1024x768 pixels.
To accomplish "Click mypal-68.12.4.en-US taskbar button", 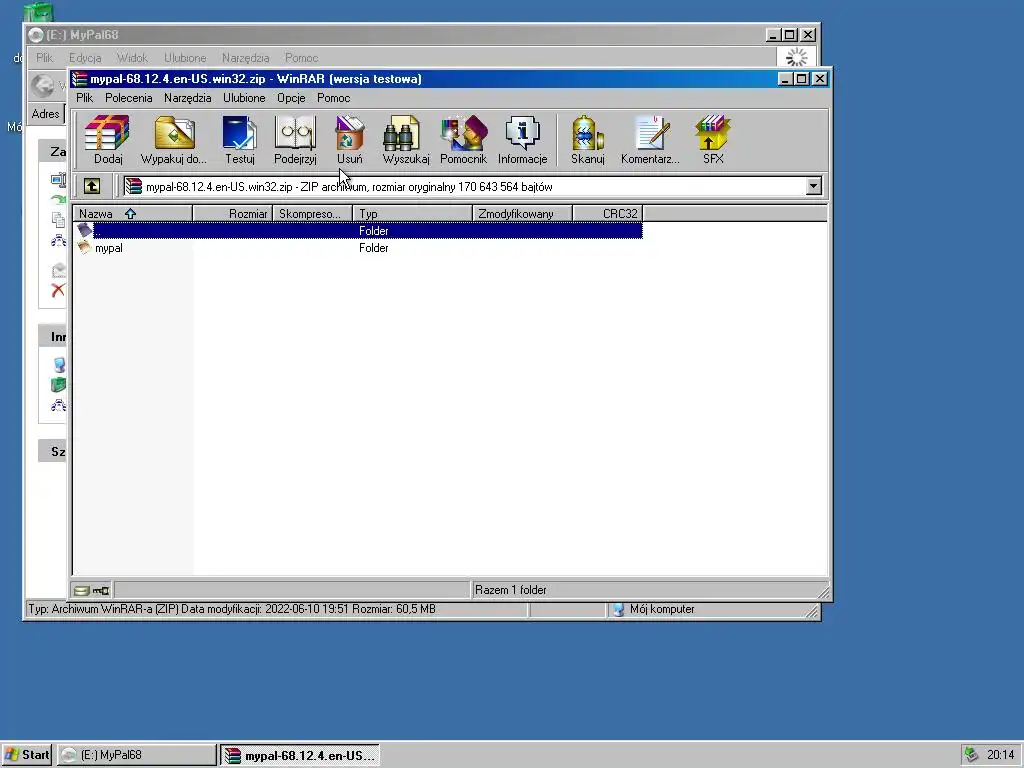I will point(300,755).
